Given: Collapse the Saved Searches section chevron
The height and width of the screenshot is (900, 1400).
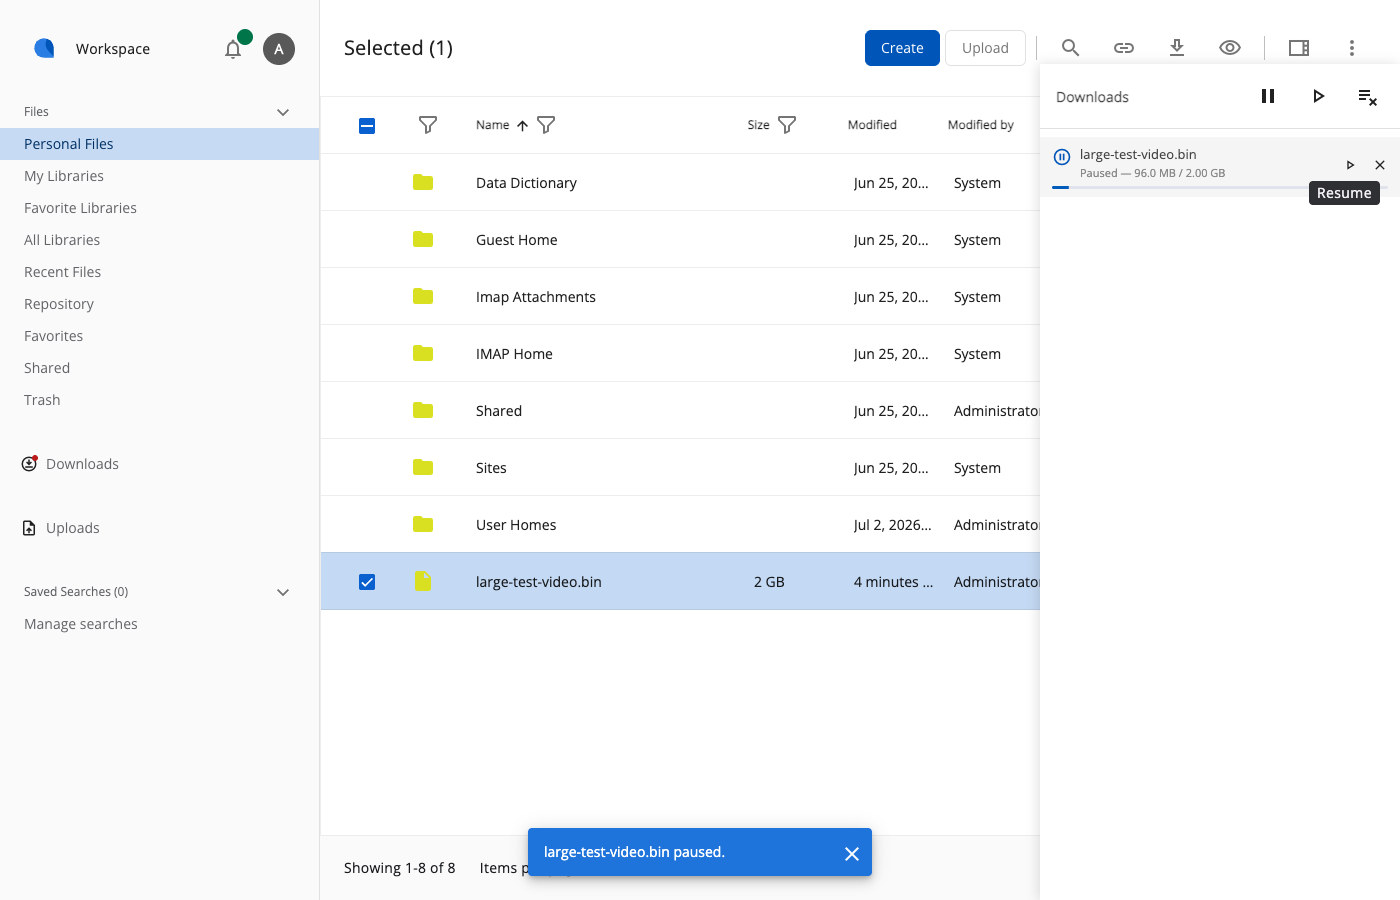Looking at the screenshot, I should pyautogui.click(x=283, y=592).
